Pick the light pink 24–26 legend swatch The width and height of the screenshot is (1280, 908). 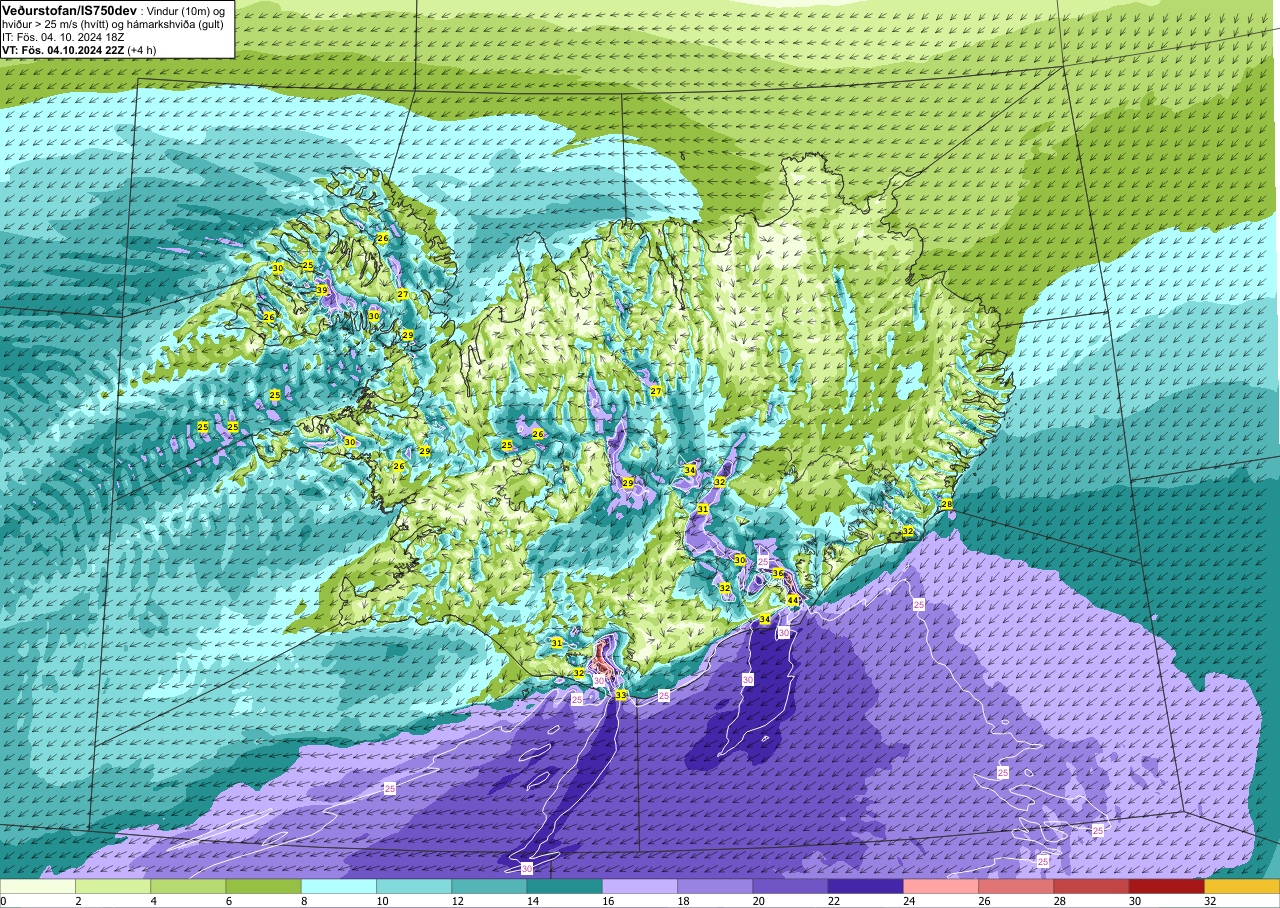(941, 887)
